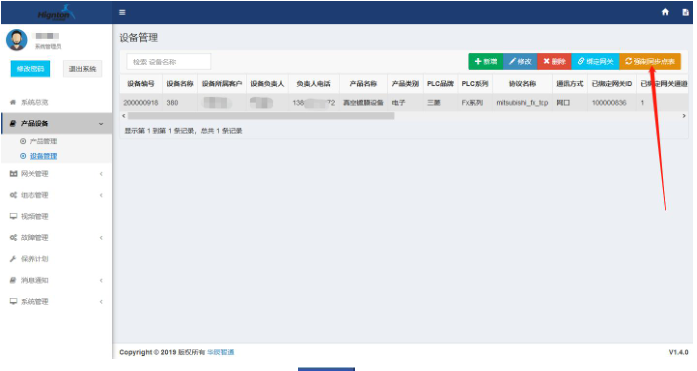The image size is (697, 371).
Task: Focus the device name search field
Action: click(168, 62)
